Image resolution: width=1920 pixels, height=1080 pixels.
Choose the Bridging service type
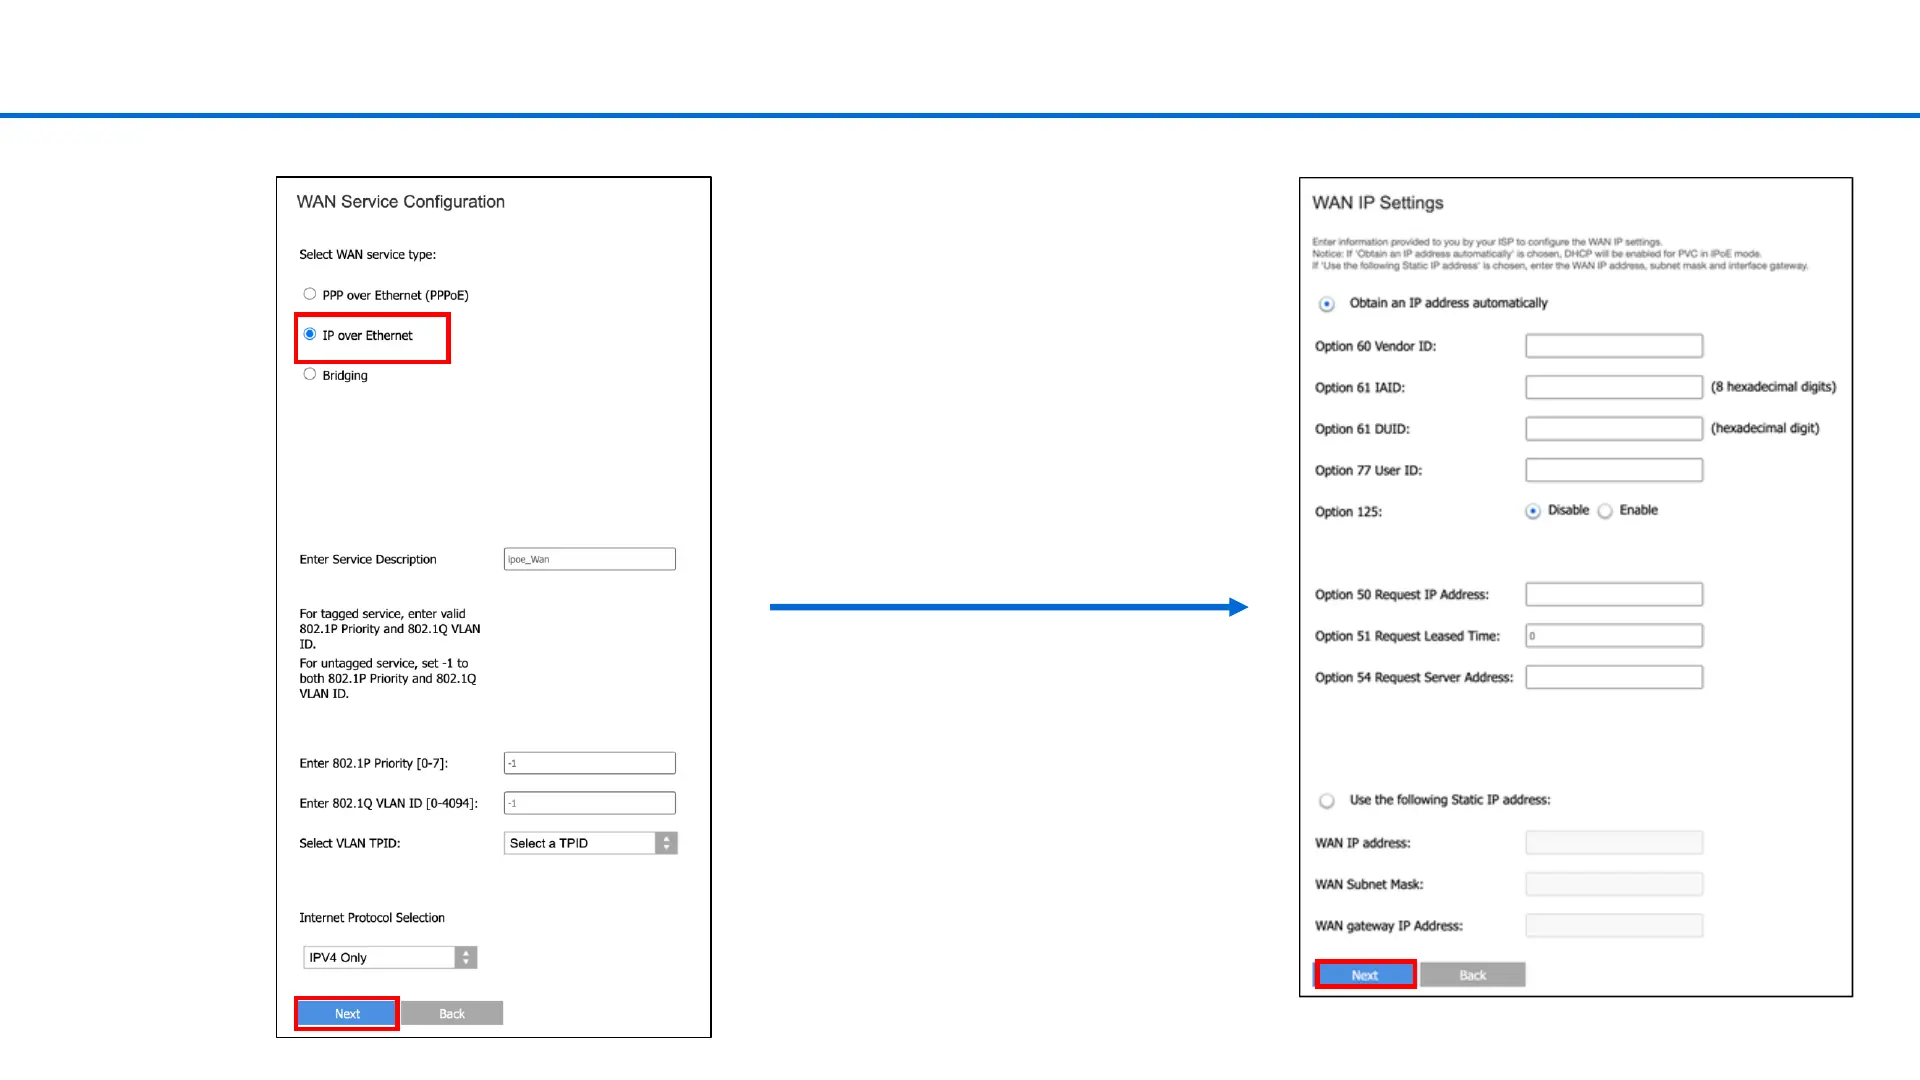(x=310, y=374)
